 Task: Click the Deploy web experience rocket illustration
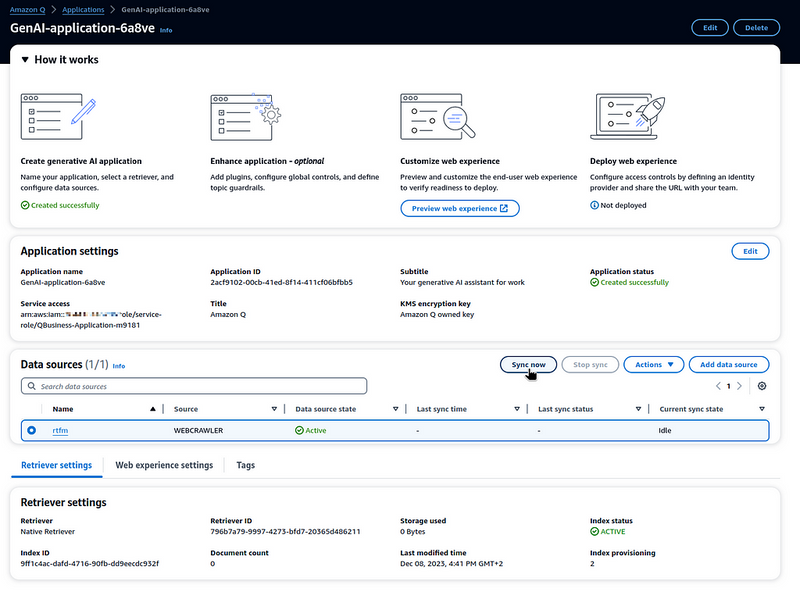point(628,116)
